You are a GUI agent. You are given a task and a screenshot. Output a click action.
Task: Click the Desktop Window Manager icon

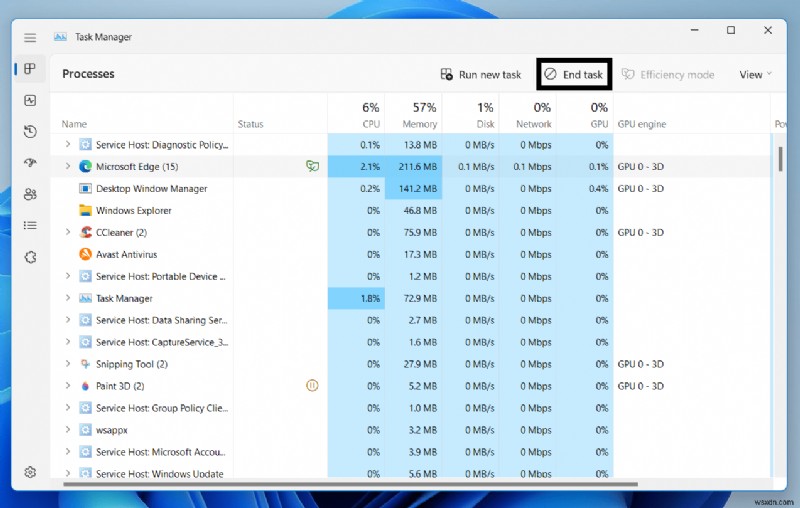click(85, 188)
